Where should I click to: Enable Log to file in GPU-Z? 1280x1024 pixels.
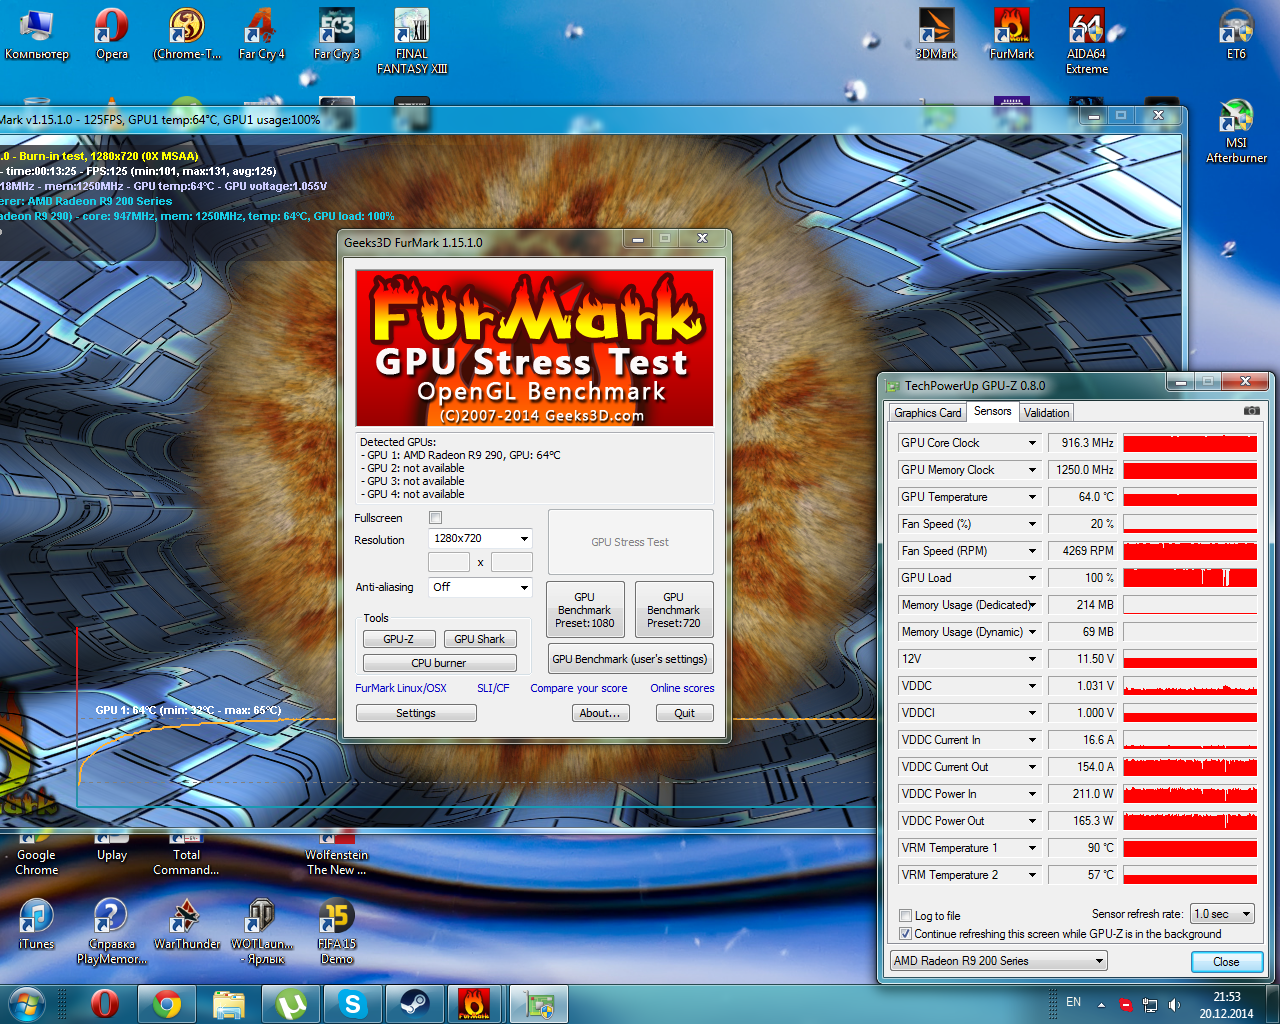905,916
